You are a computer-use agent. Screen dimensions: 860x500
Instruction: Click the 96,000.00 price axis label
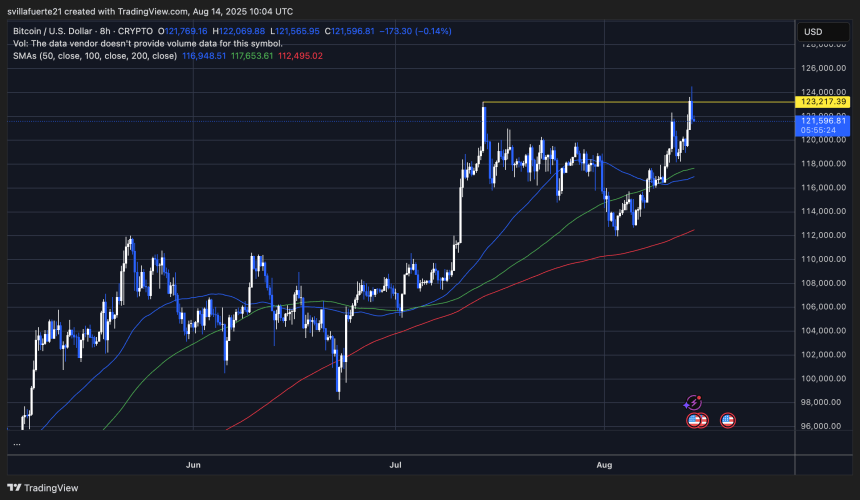click(x=823, y=426)
